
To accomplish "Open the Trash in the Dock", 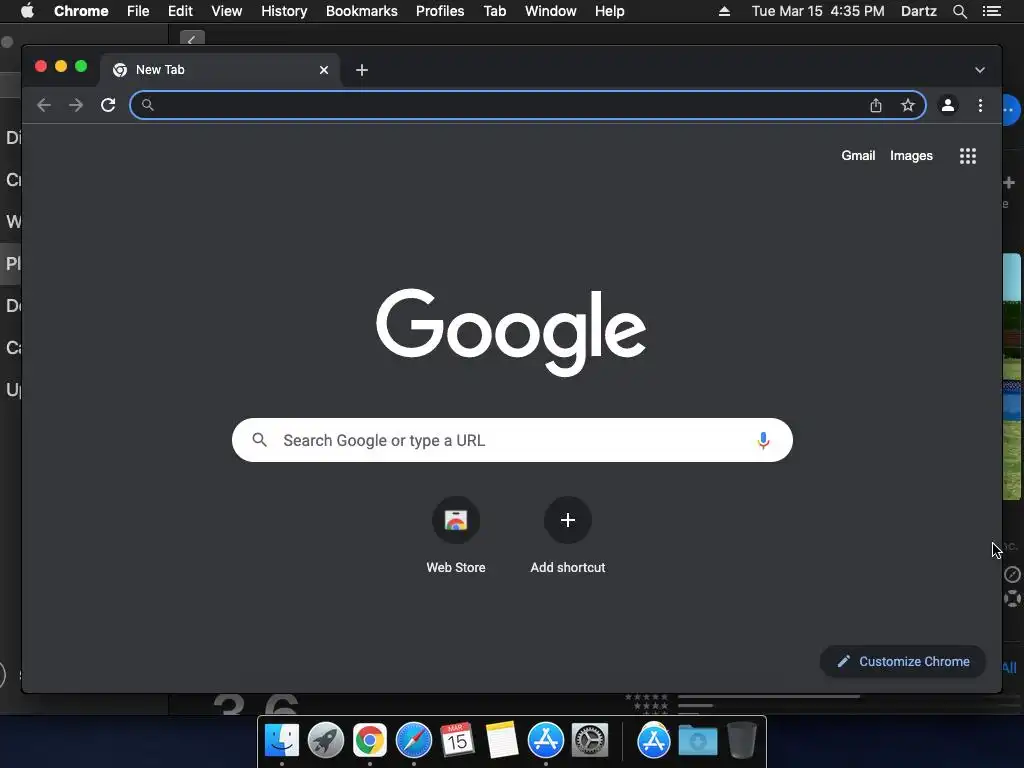I will (742, 741).
